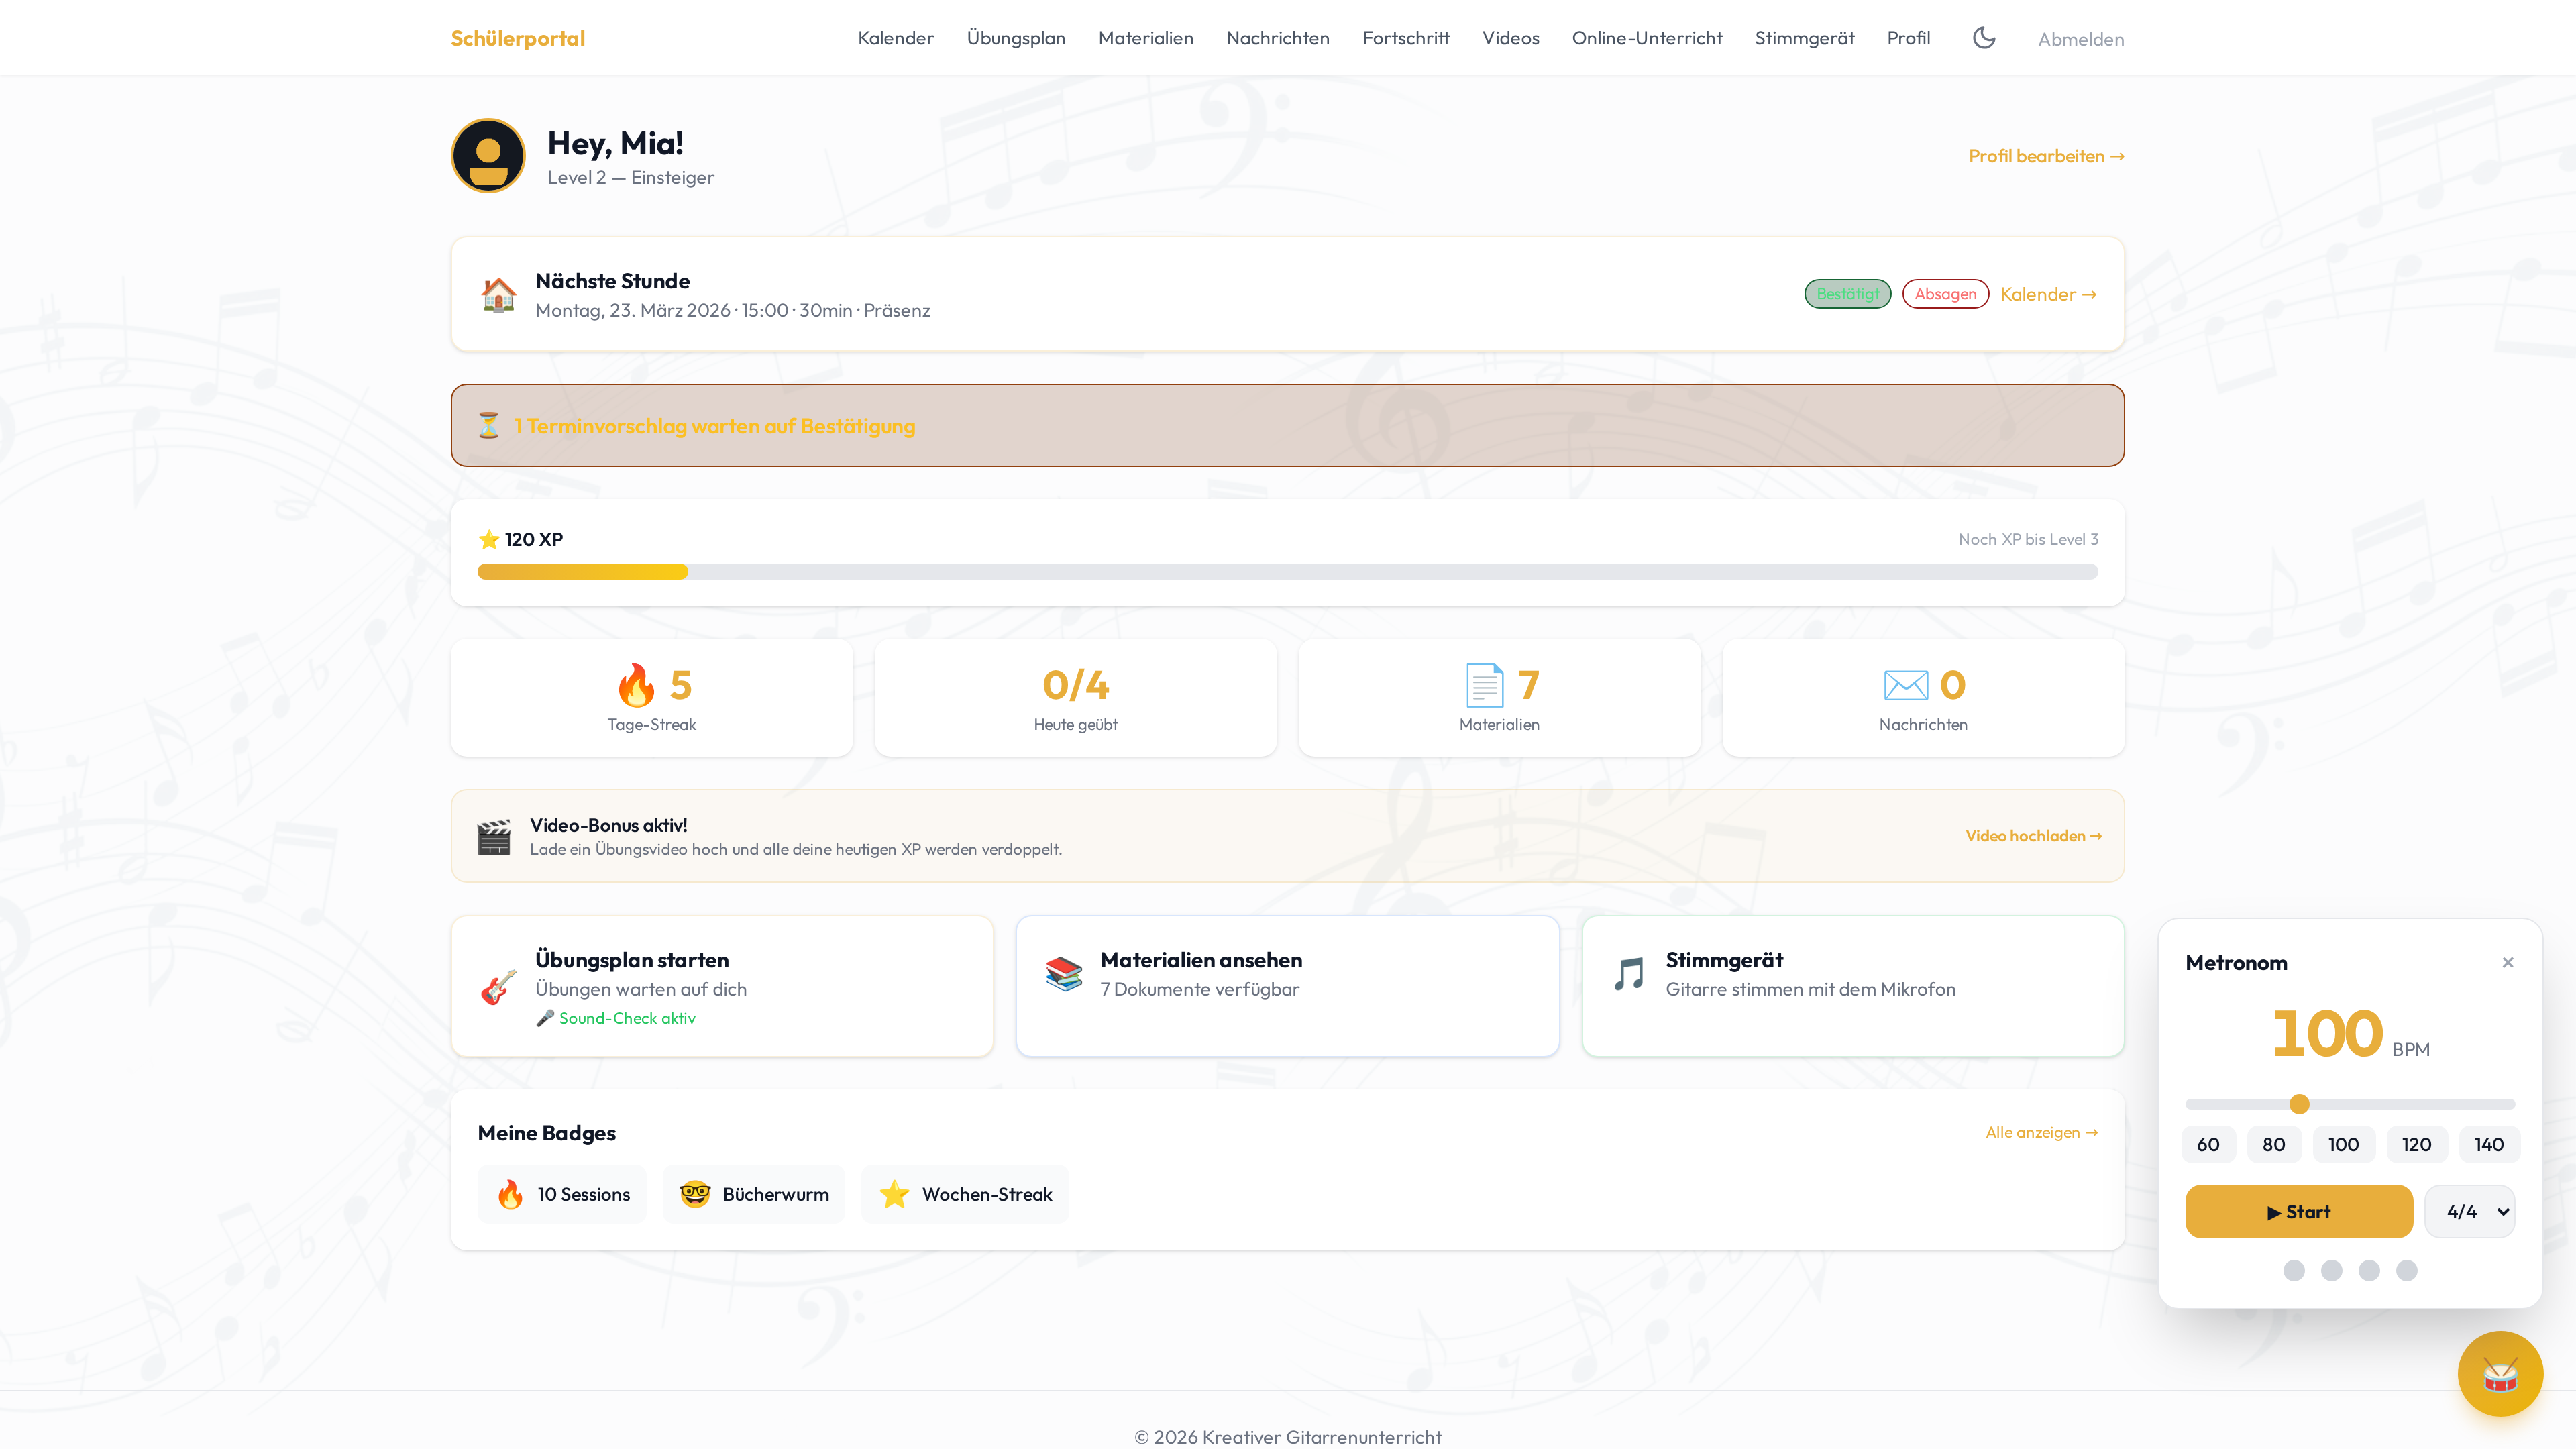Click the fire Tage-Streak icon
The width and height of the screenshot is (2576, 1449).
[636, 685]
